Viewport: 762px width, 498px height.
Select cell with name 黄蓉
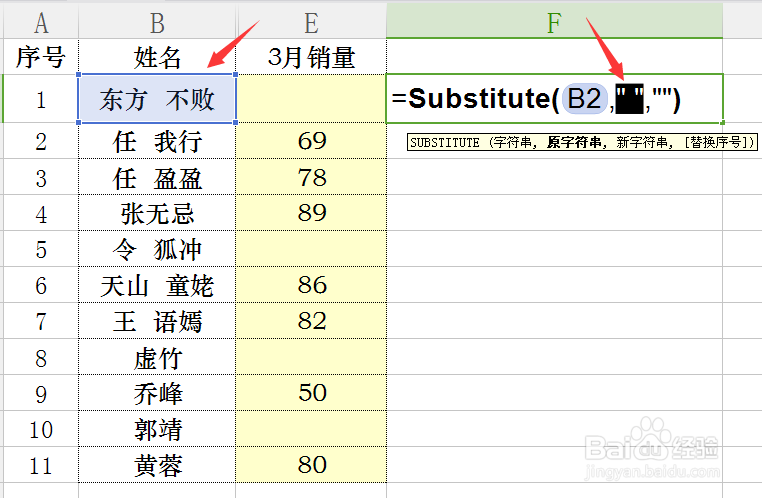[x=157, y=465]
